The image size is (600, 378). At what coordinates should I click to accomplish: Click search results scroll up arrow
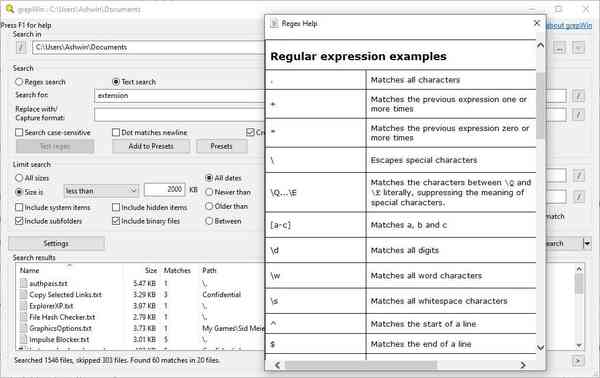[x=579, y=269]
